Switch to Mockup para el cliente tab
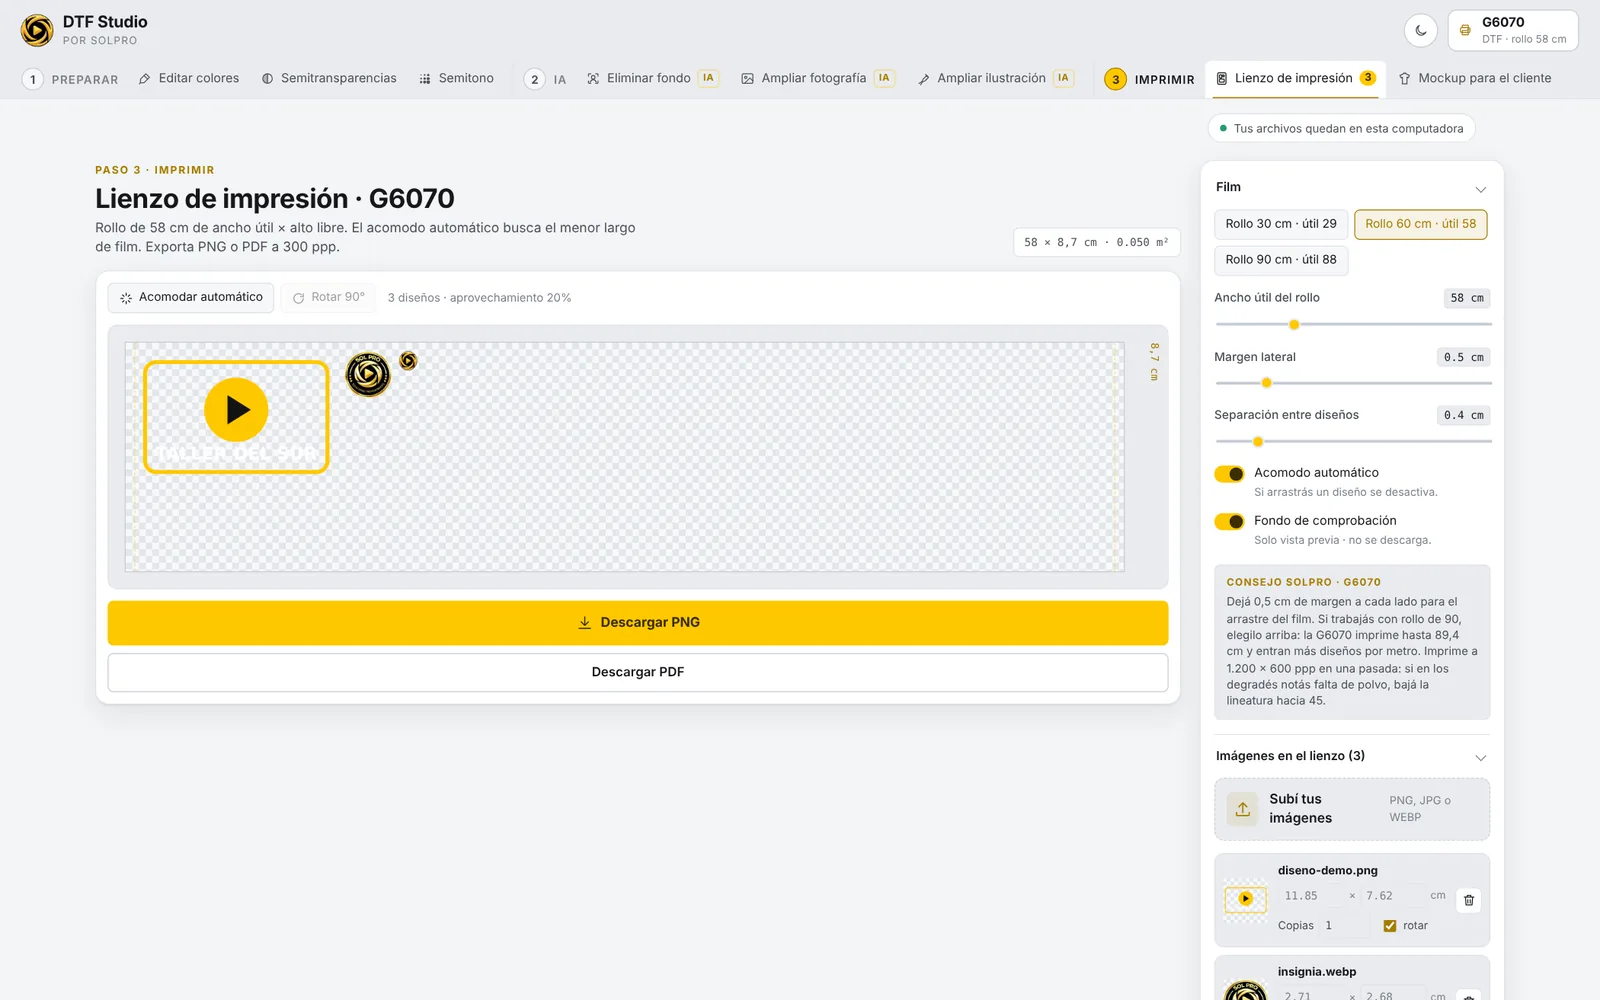Image resolution: width=1600 pixels, height=1000 pixels. 1475,78
